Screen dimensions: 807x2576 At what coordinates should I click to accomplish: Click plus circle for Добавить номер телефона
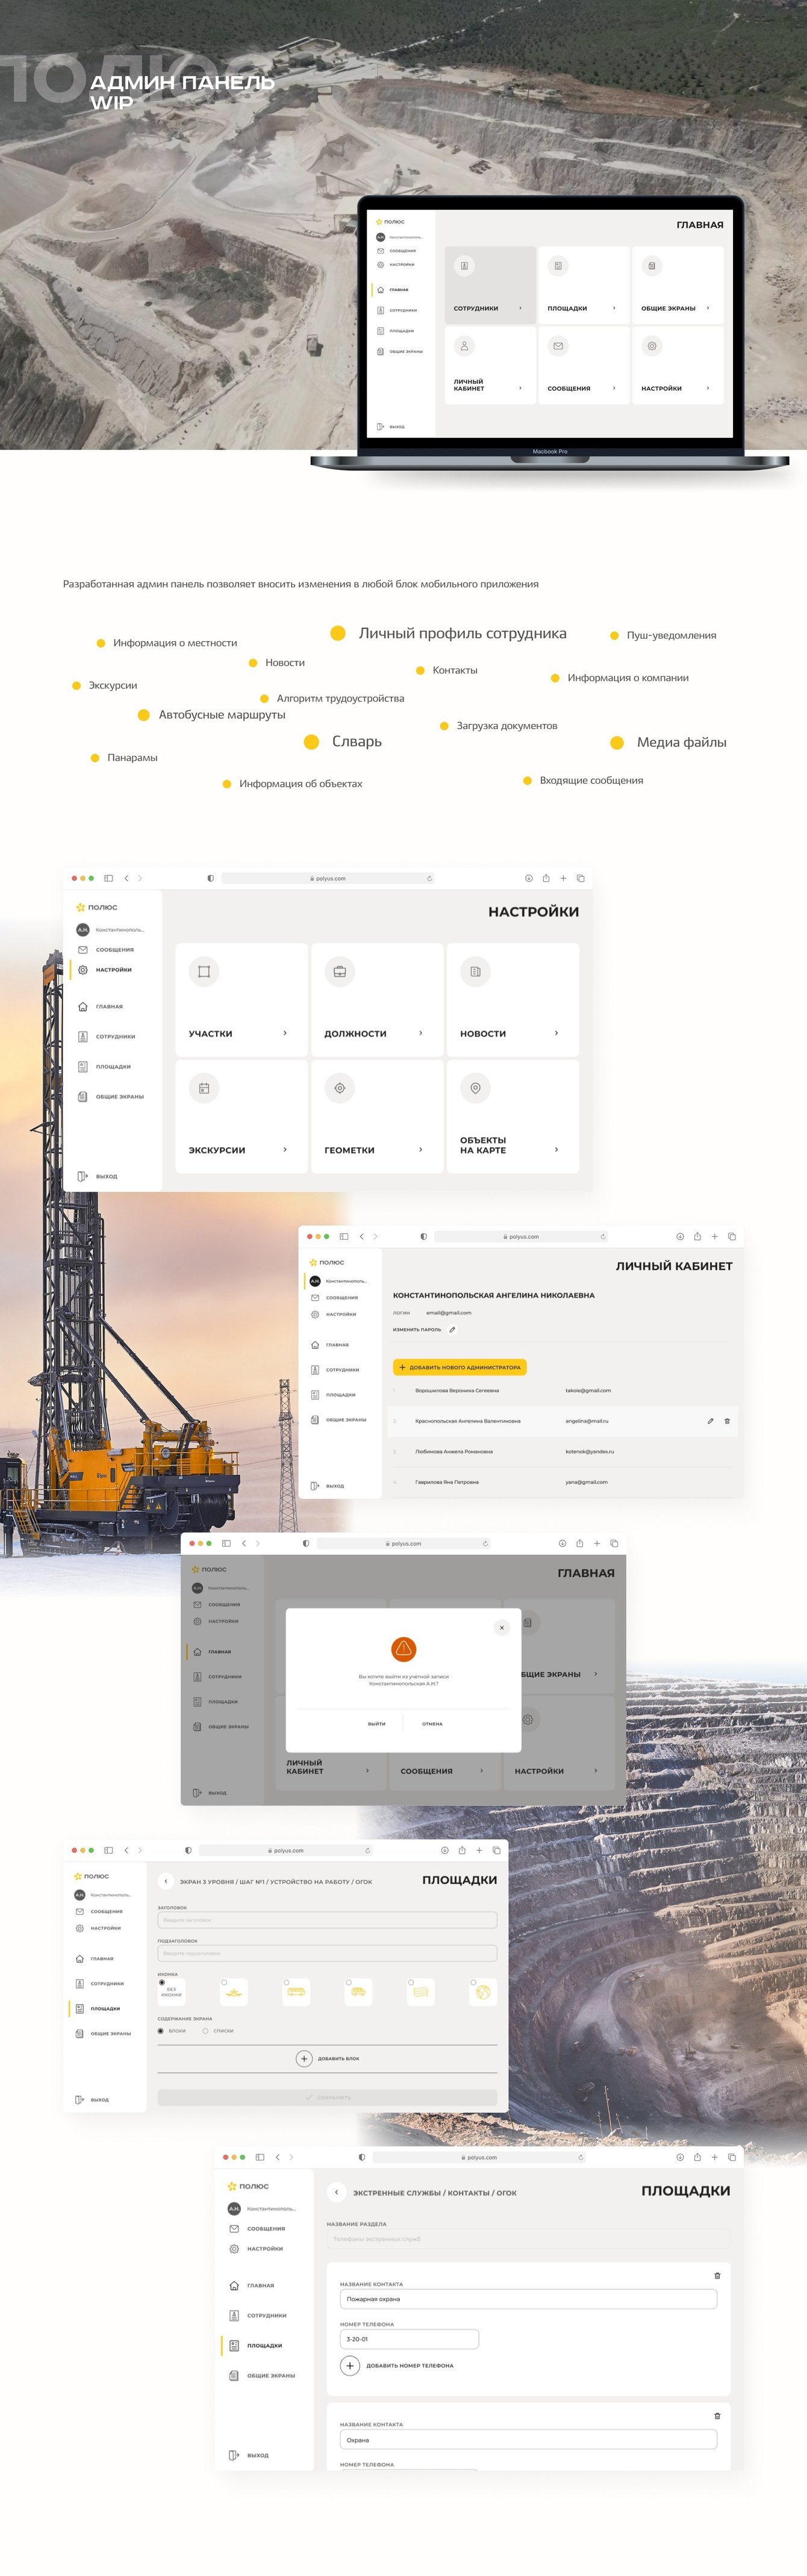pos(350,2365)
